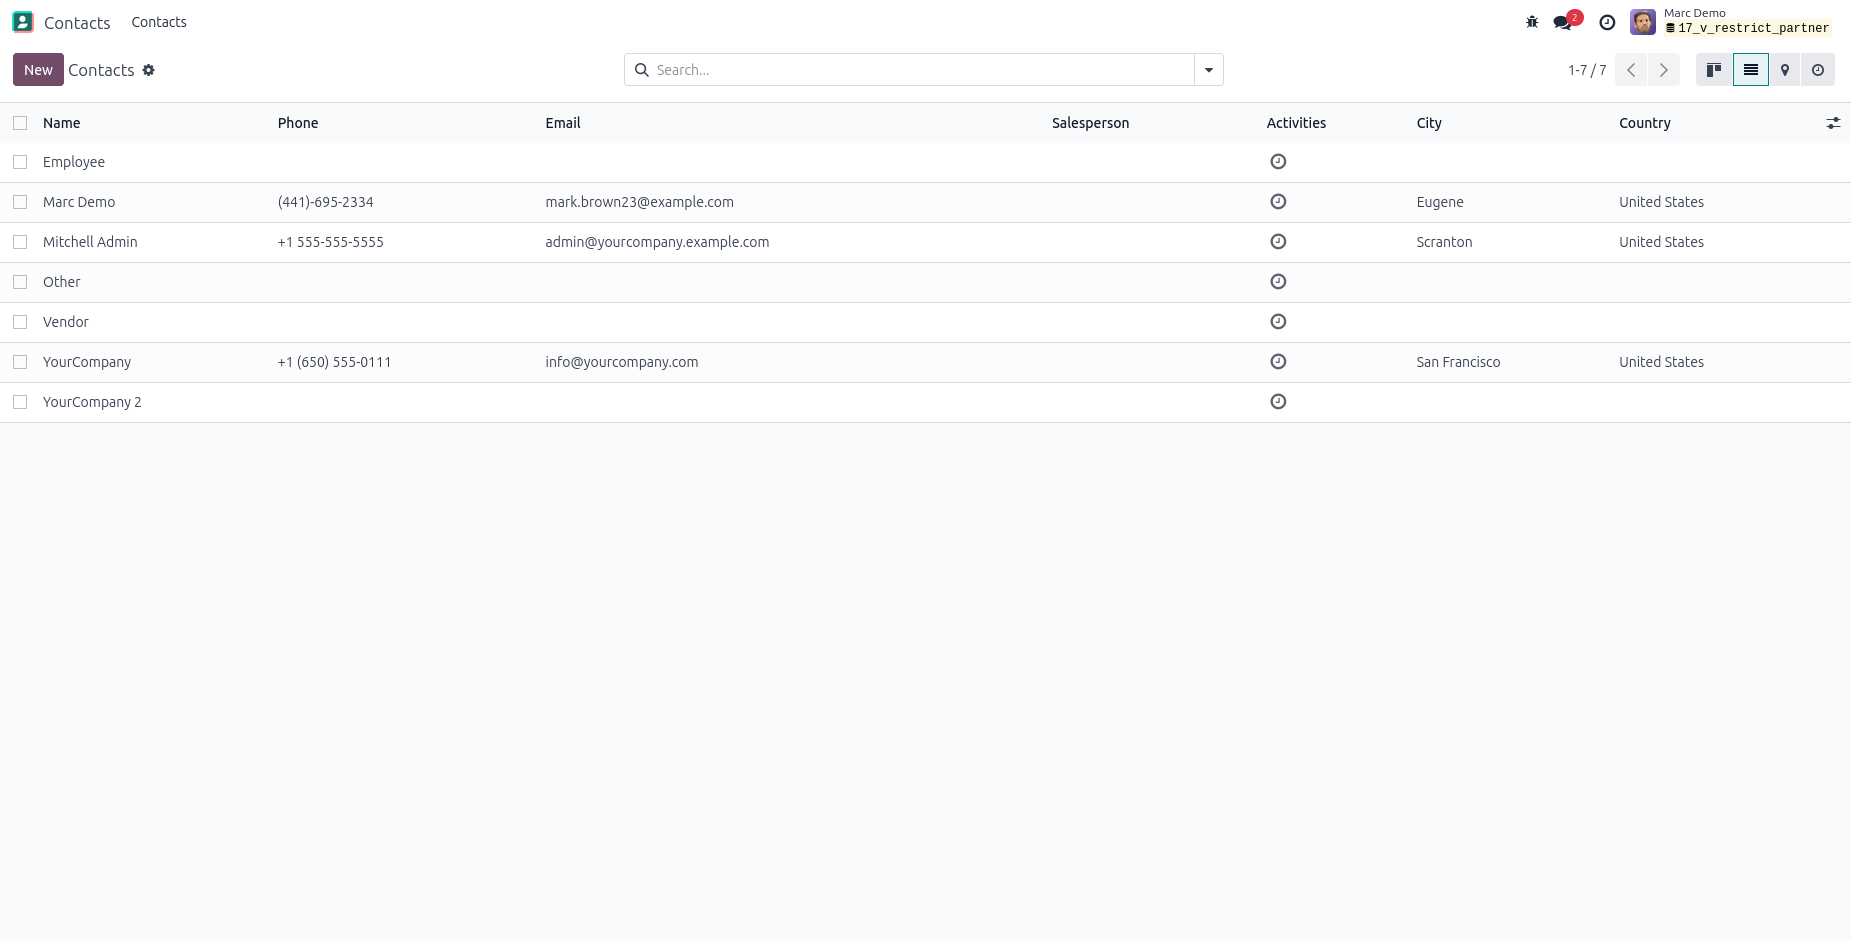Open the debug bug icon menu
The width and height of the screenshot is (1851, 941).
(x=1532, y=22)
